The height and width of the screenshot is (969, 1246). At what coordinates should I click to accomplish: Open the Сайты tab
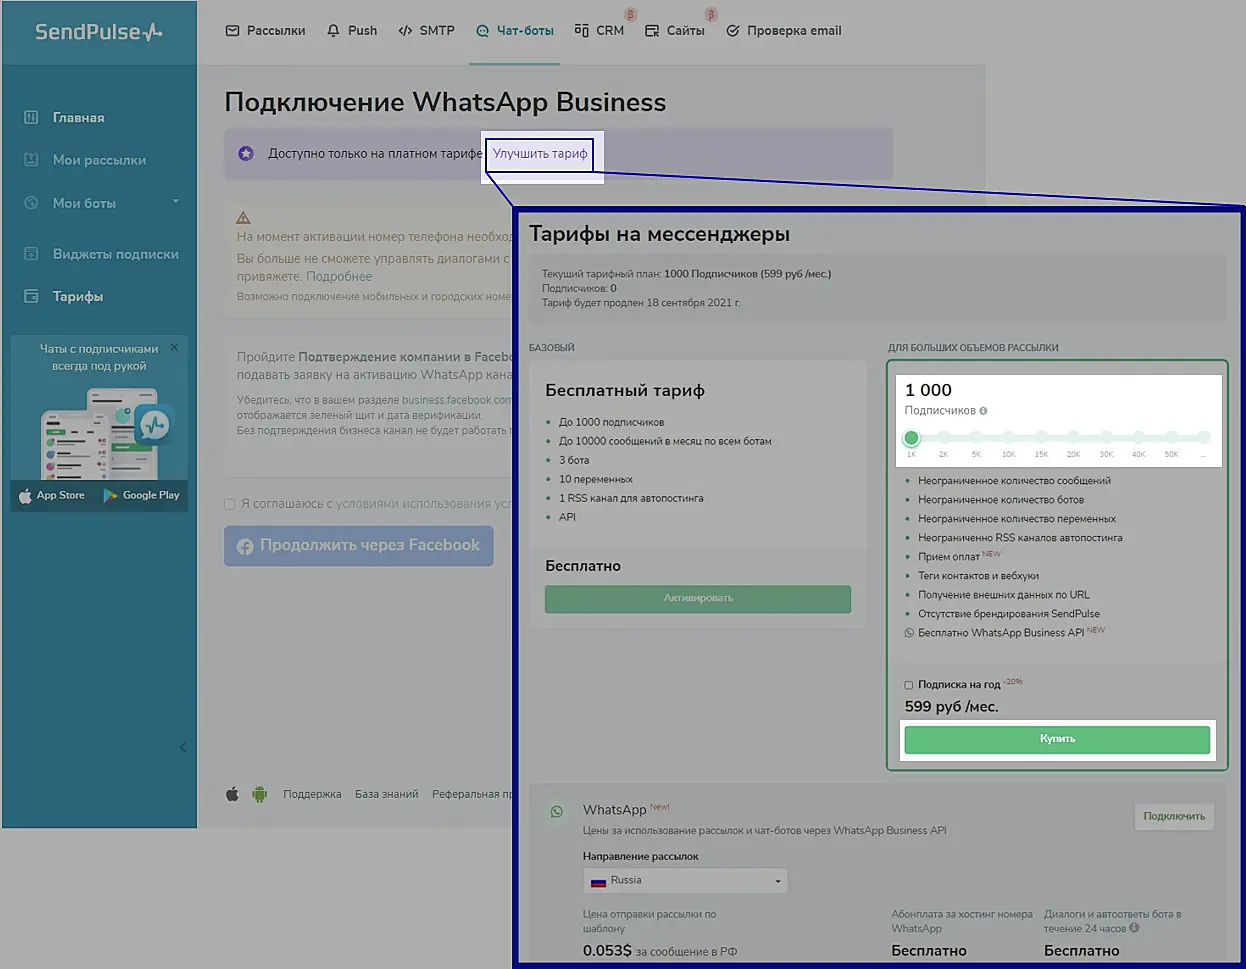[x=675, y=31]
